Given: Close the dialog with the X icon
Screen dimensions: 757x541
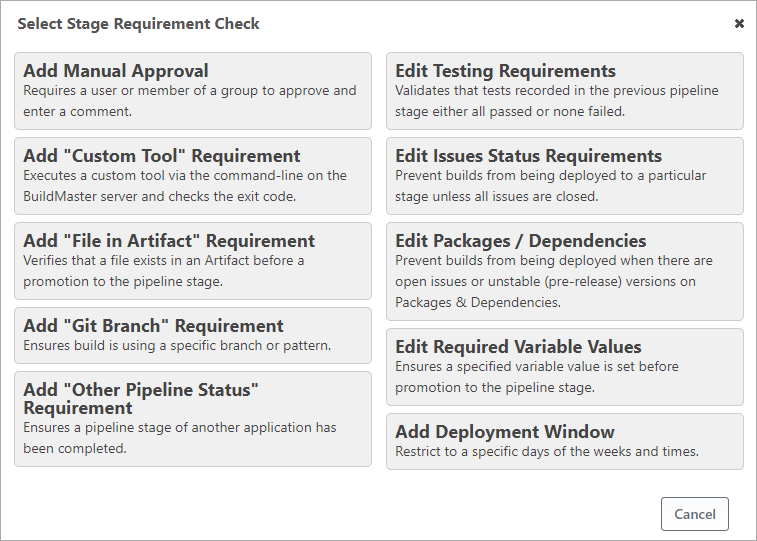Looking at the screenshot, I should (x=739, y=23).
